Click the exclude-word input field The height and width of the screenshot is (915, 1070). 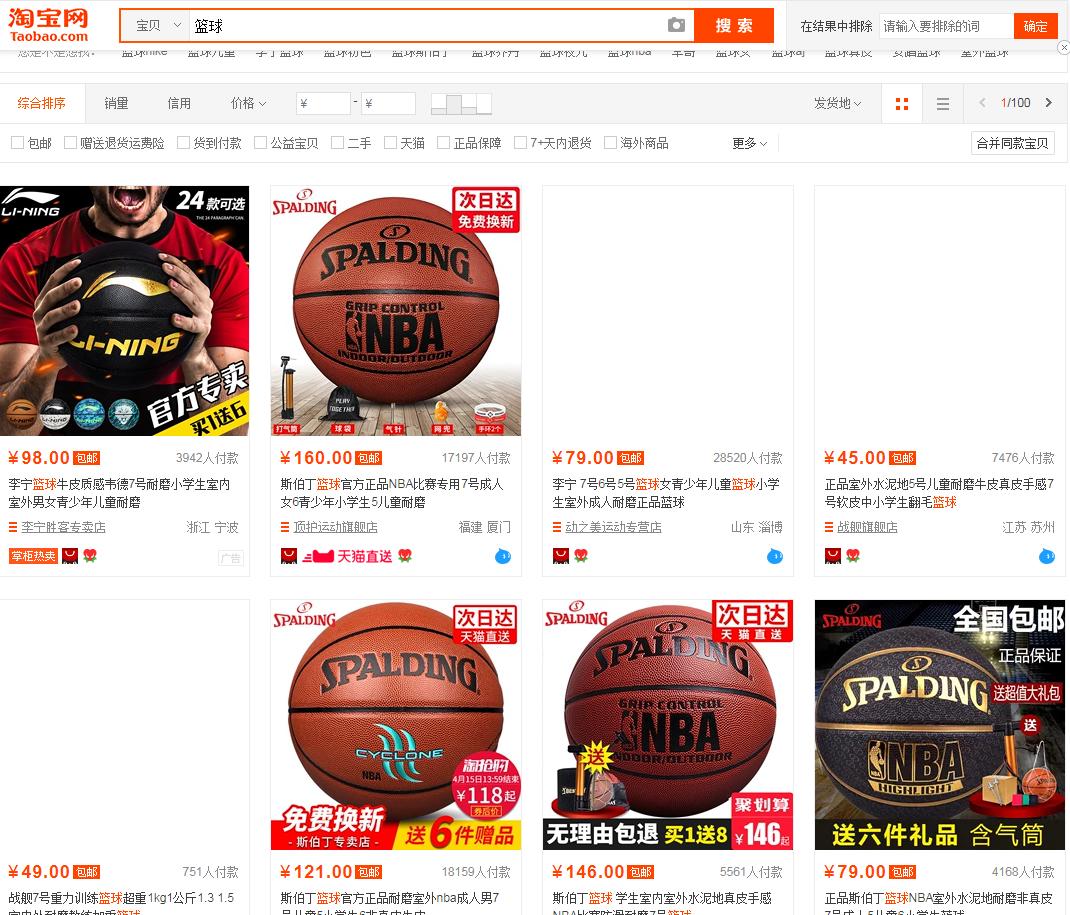946,26
